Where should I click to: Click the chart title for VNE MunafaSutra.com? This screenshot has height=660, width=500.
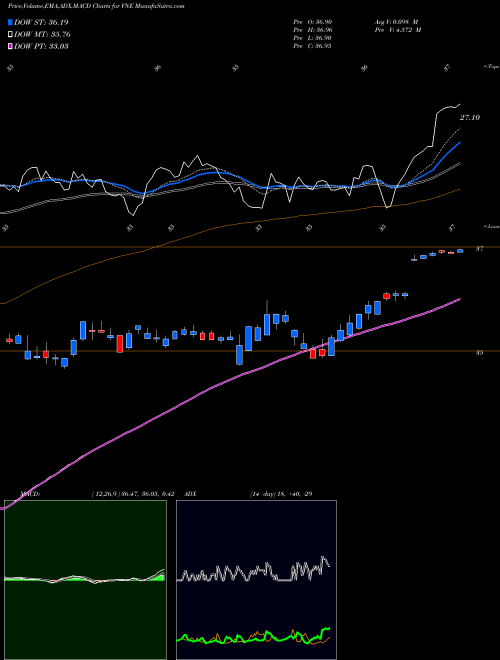coord(96,6)
